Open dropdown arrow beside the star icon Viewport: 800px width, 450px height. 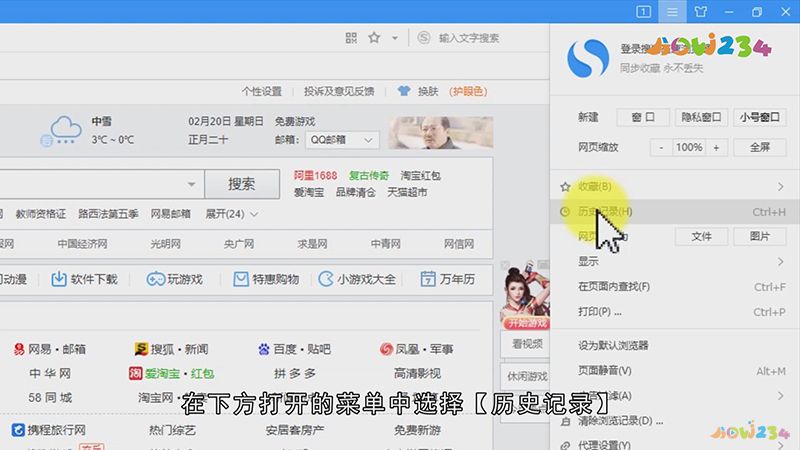pos(394,38)
